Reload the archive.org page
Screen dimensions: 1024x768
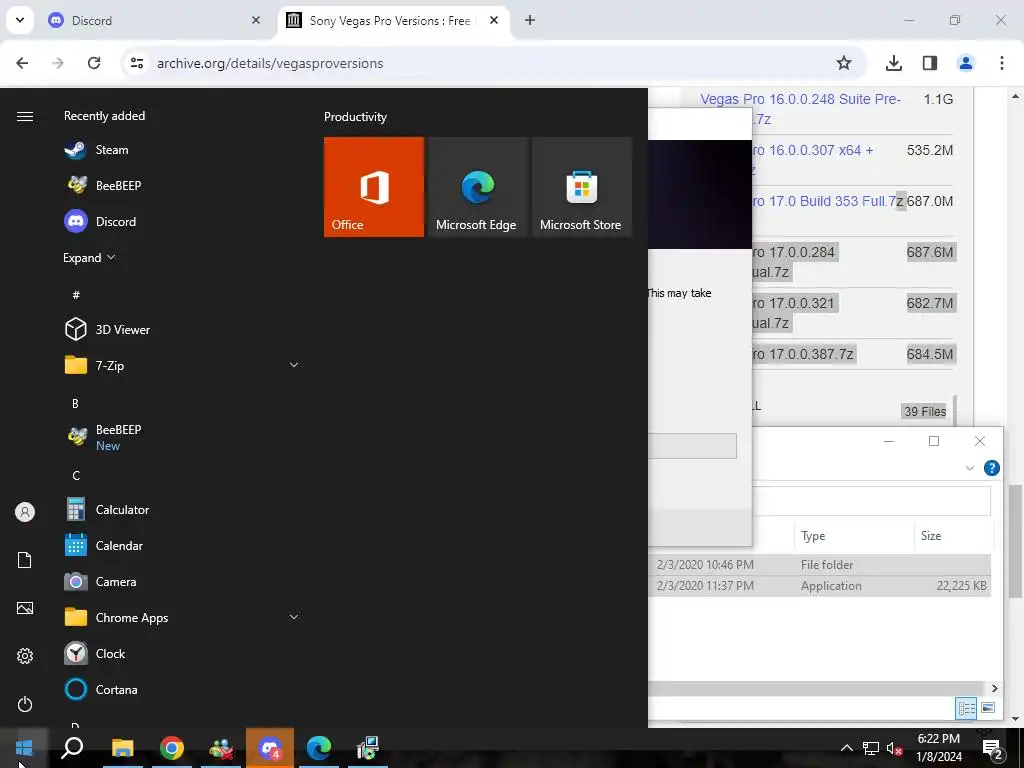94,63
